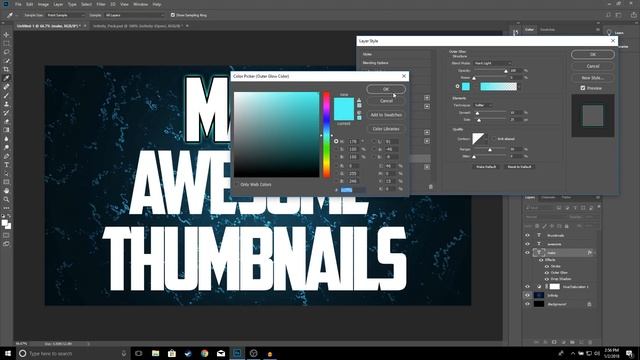Click the Add to Swatches button
640x360 pixels.
click(386, 115)
